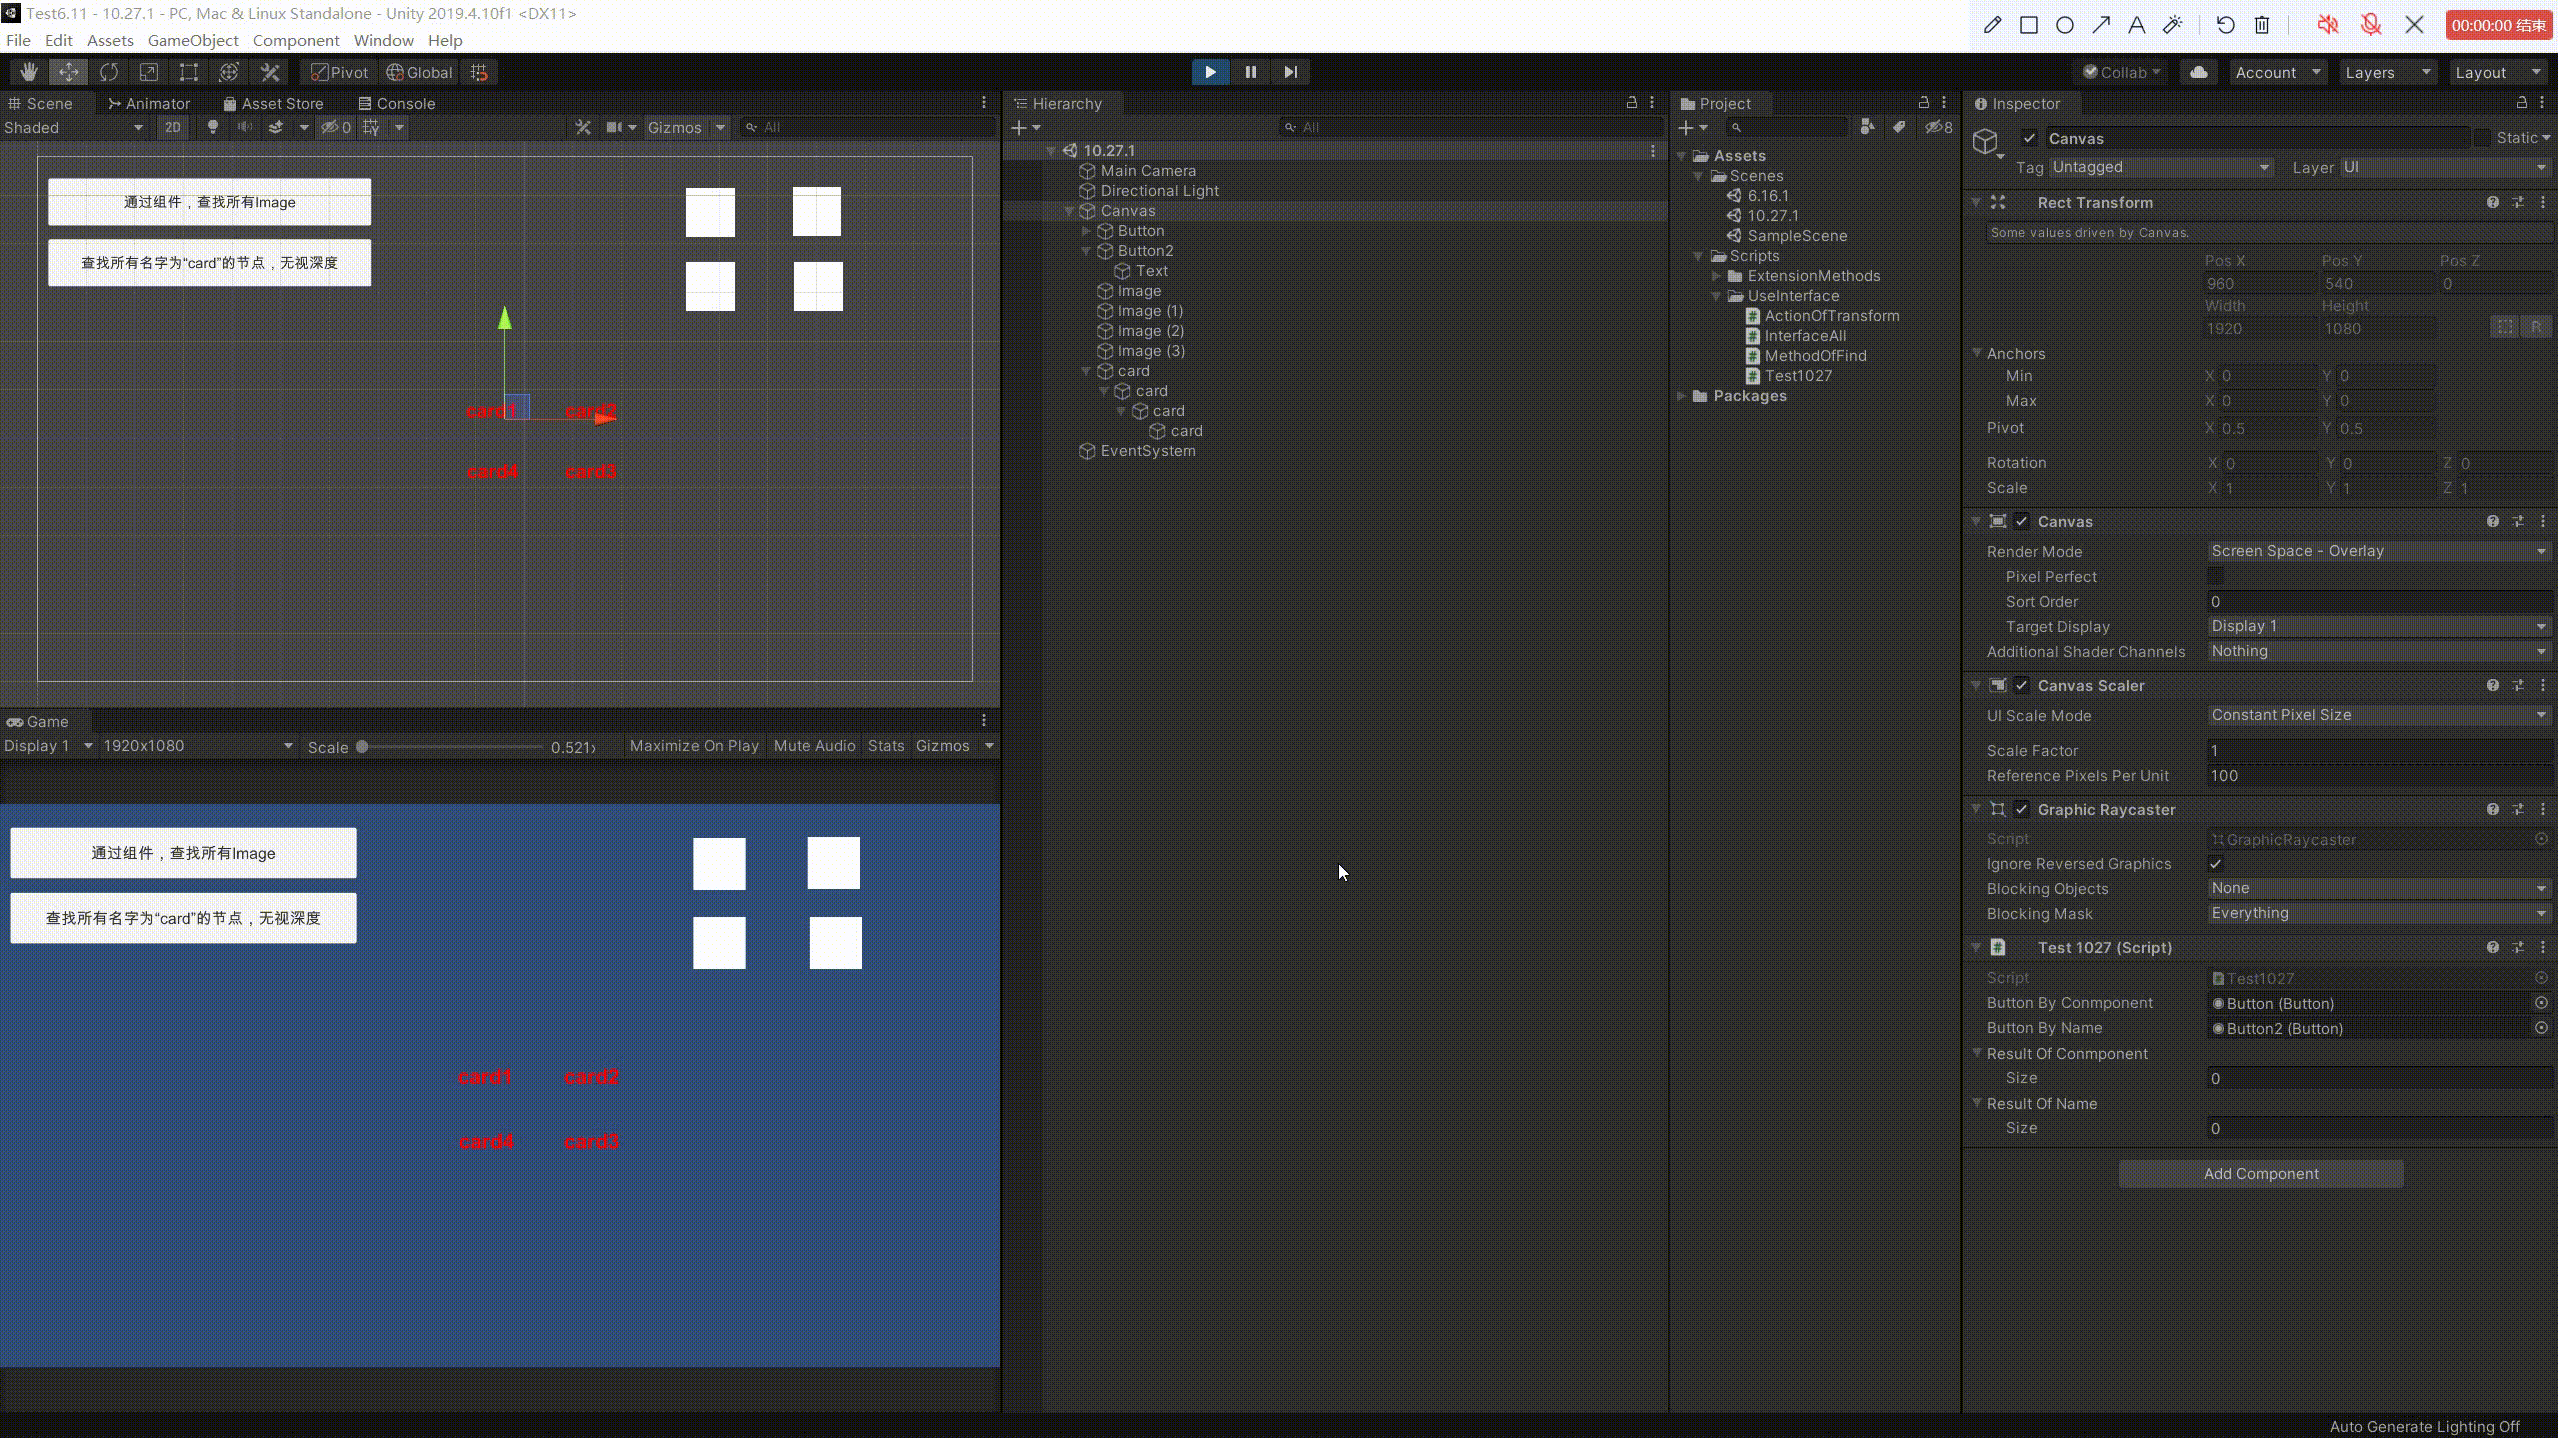Toggle scene lighting bulb icon
This screenshot has height=1438, width=2558.
[212, 127]
